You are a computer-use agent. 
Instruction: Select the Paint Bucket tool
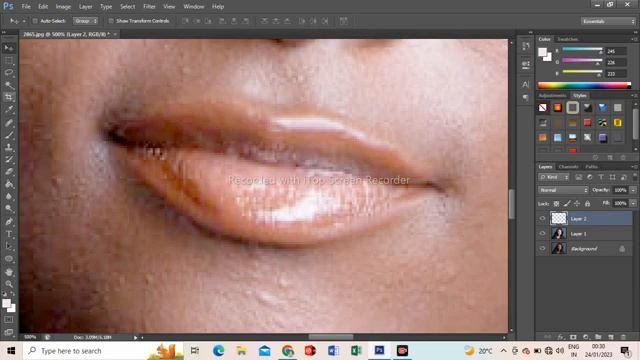[9, 184]
